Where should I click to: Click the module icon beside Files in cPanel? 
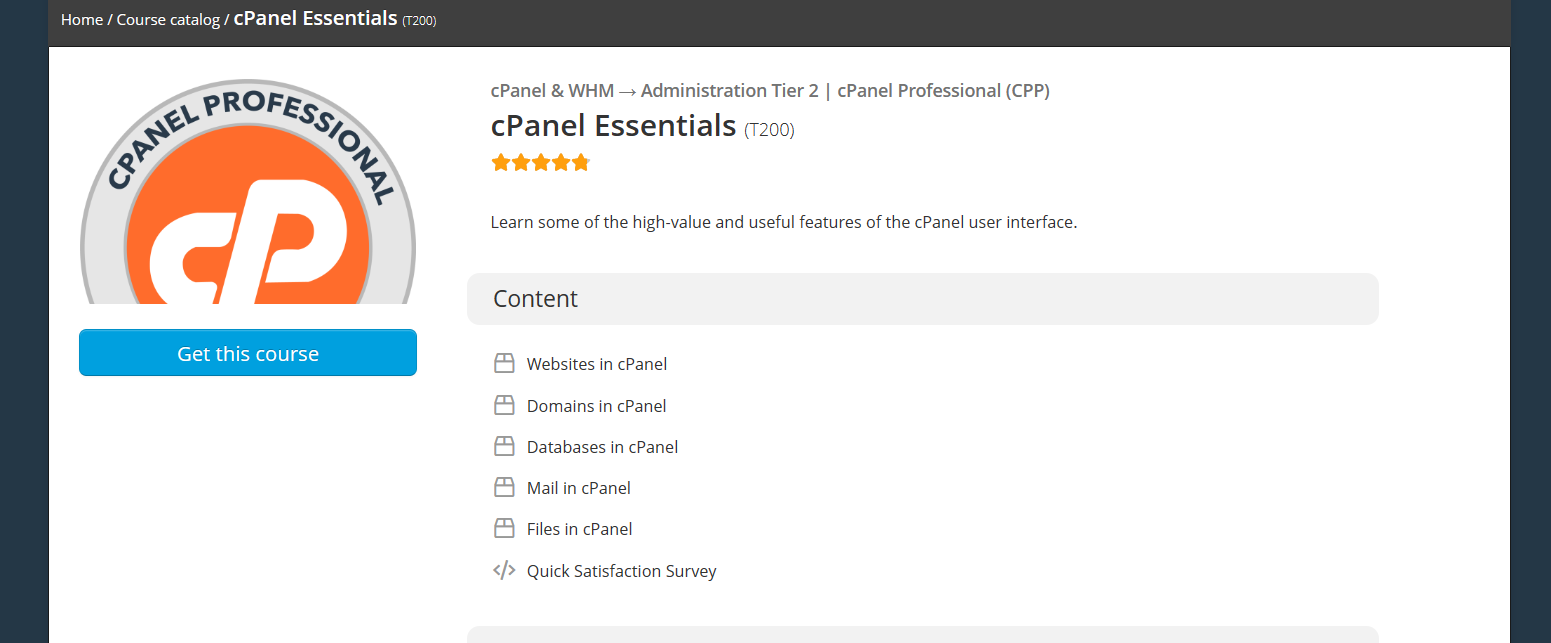tap(504, 529)
